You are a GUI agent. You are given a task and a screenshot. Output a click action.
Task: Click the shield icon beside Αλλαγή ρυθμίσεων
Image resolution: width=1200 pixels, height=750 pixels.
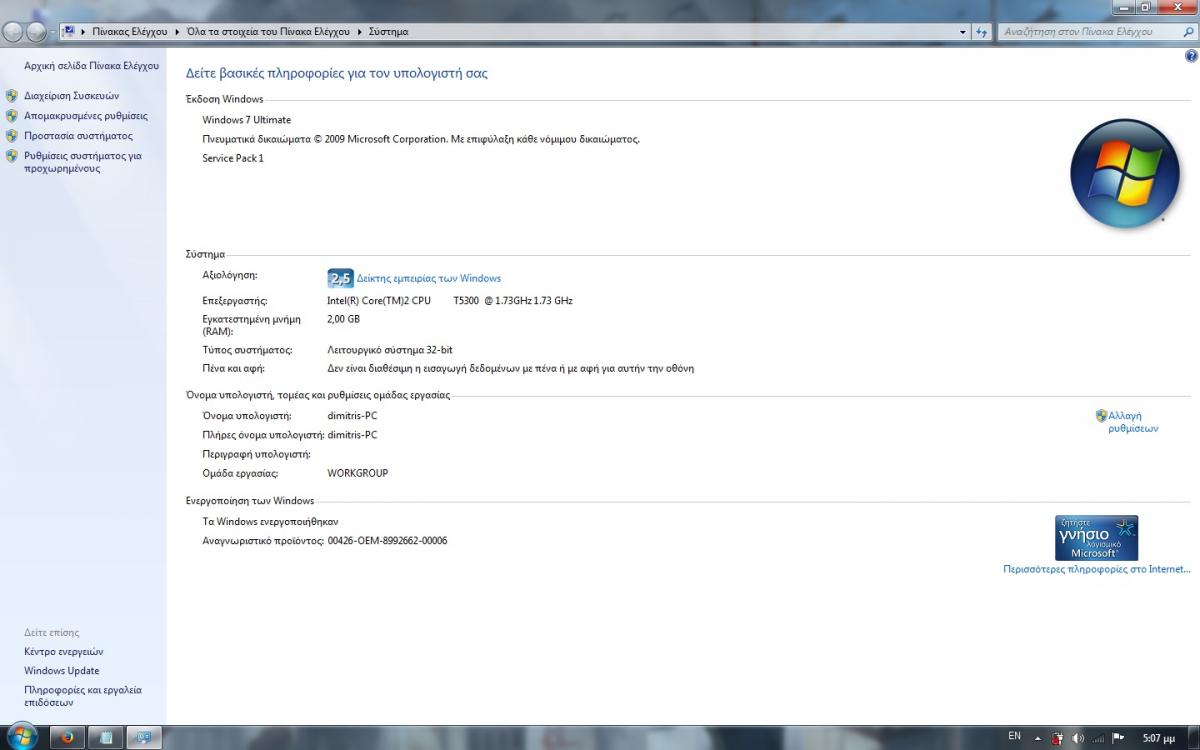[x=1101, y=416]
